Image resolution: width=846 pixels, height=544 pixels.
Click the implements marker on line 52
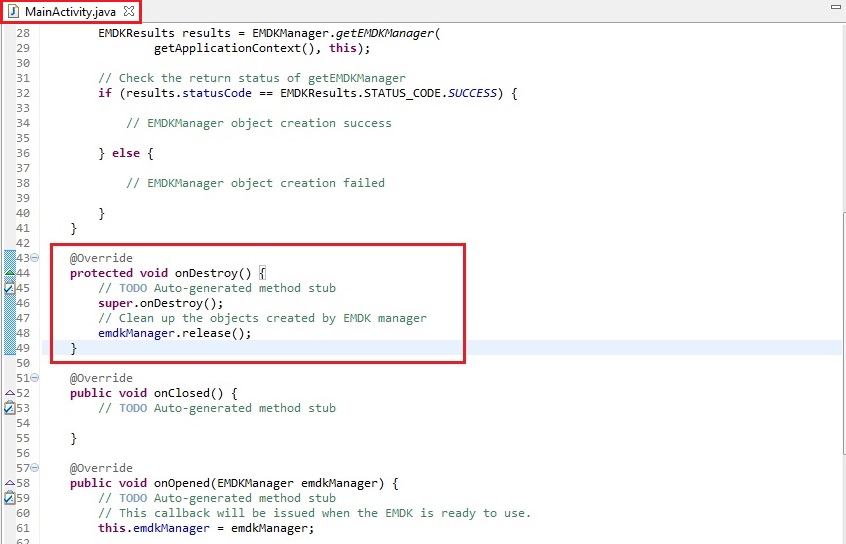(10, 393)
